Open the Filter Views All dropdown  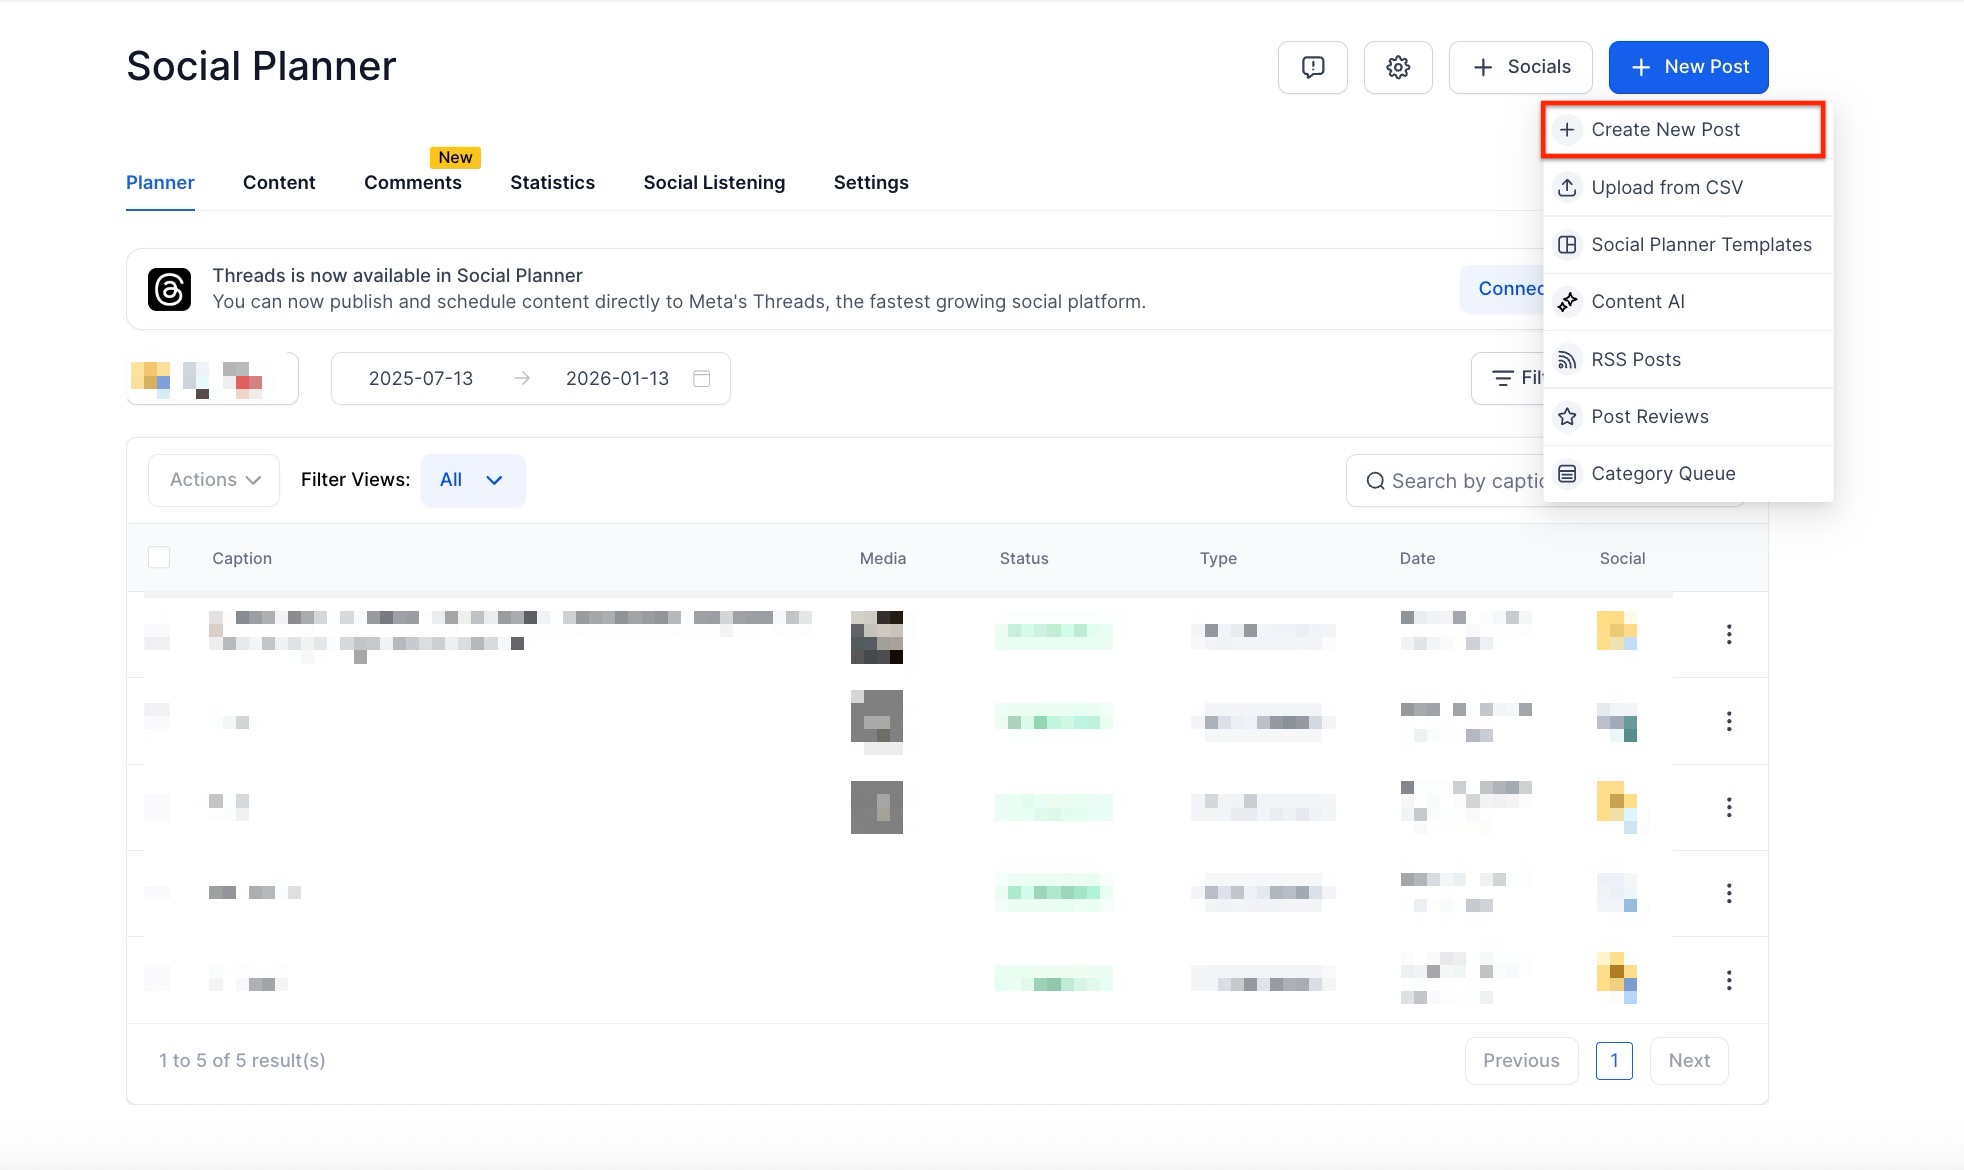point(472,480)
